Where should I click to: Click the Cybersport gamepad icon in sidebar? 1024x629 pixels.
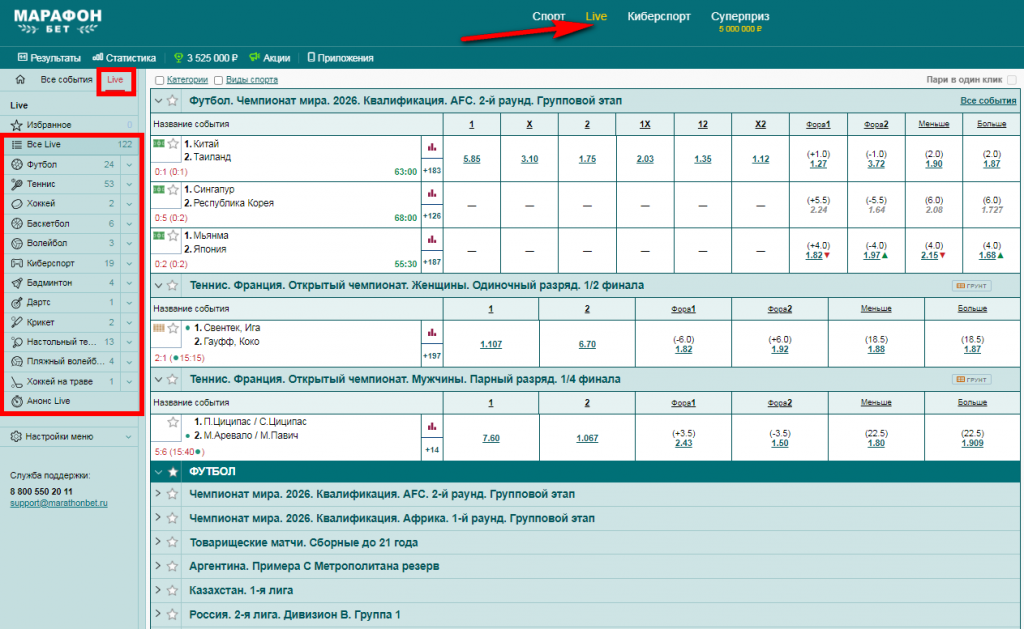click(x=17, y=263)
